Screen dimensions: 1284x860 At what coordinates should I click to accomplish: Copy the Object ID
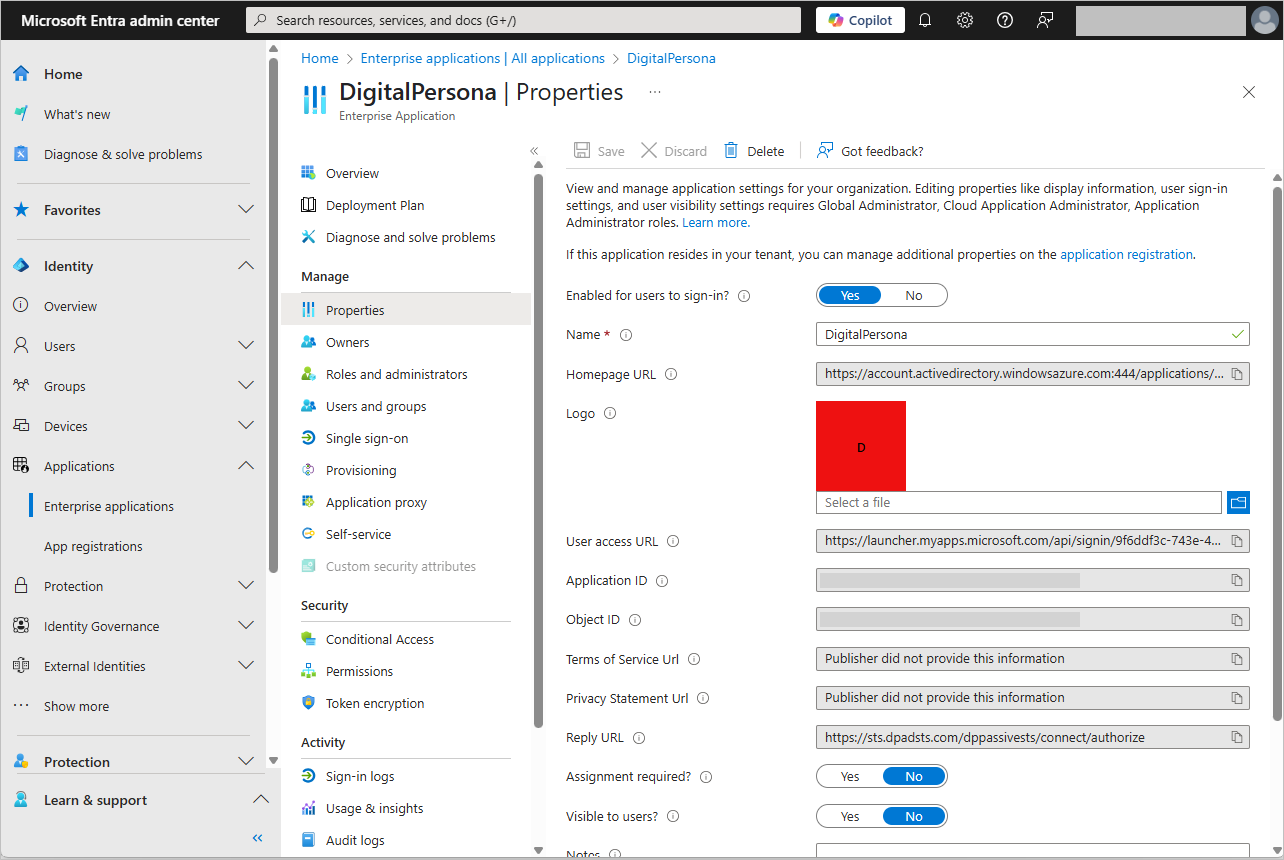tap(1237, 619)
